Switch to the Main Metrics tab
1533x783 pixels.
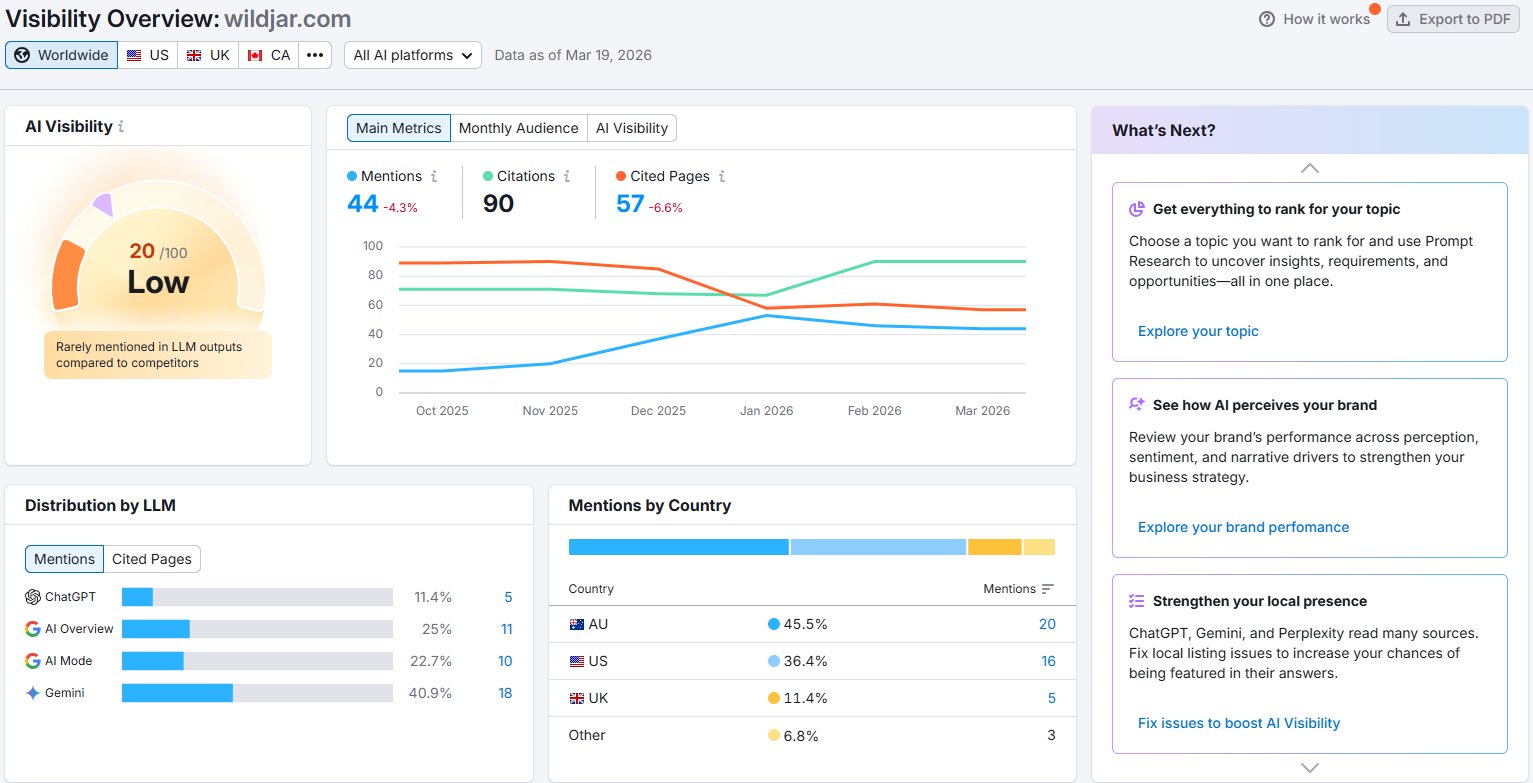pyautogui.click(x=399, y=128)
